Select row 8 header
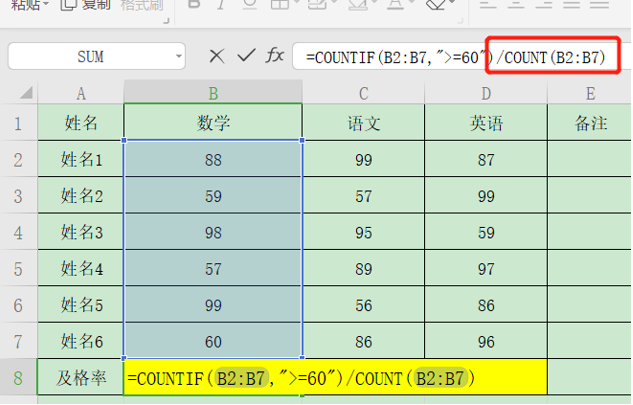This screenshot has width=633, height=405. click(19, 378)
